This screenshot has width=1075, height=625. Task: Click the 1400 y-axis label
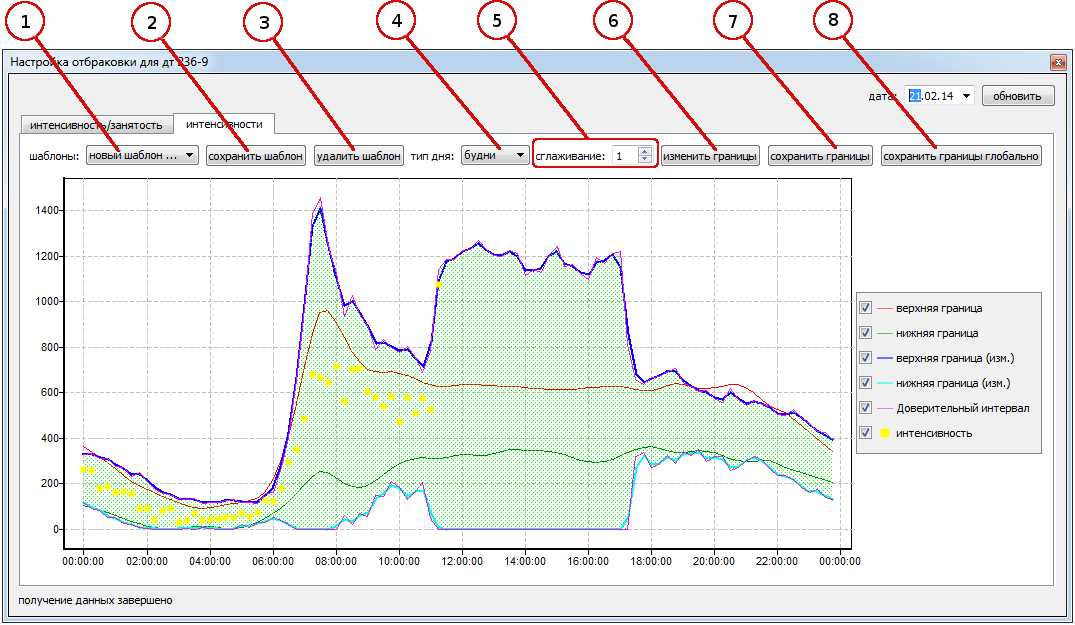coord(46,210)
